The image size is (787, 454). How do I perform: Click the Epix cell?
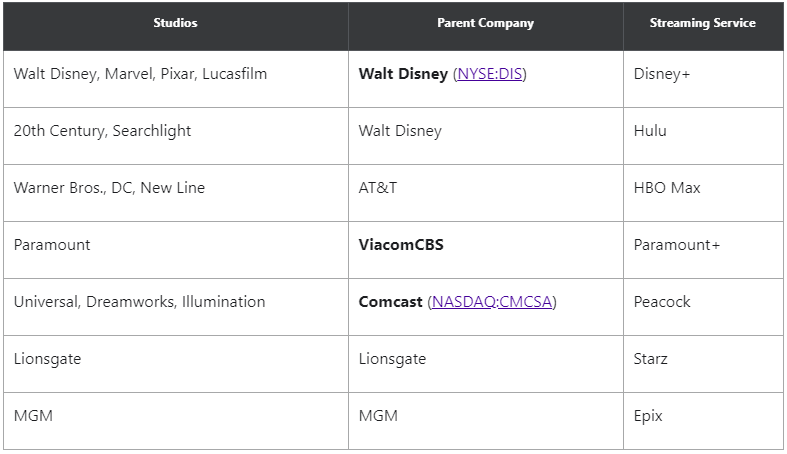point(648,416)
